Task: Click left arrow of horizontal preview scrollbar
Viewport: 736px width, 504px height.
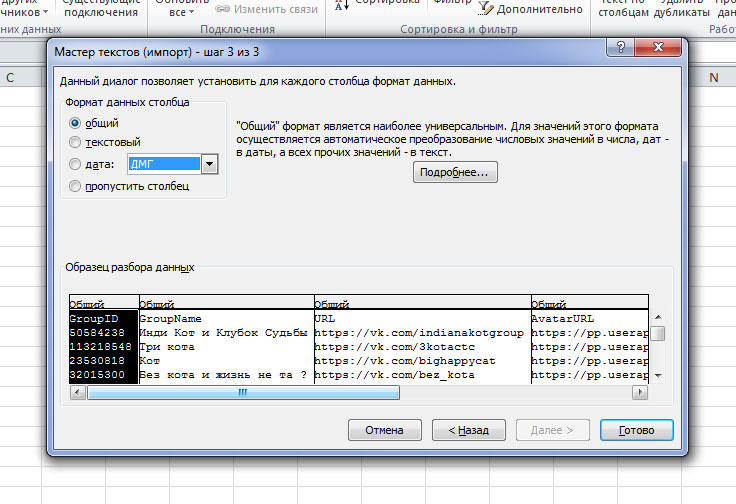Action: 77,393
